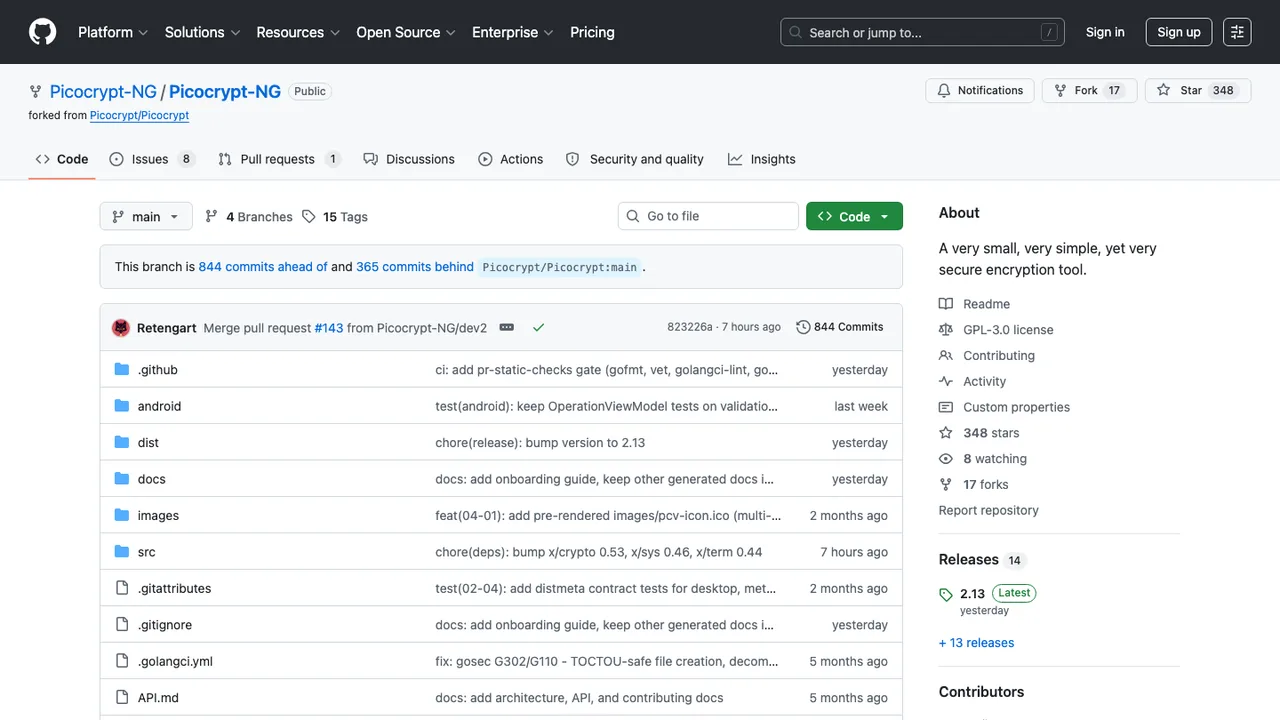Click the tag icon beside release 2.13
Viewport: 1280px width, 720px height.
click(946, 595)
